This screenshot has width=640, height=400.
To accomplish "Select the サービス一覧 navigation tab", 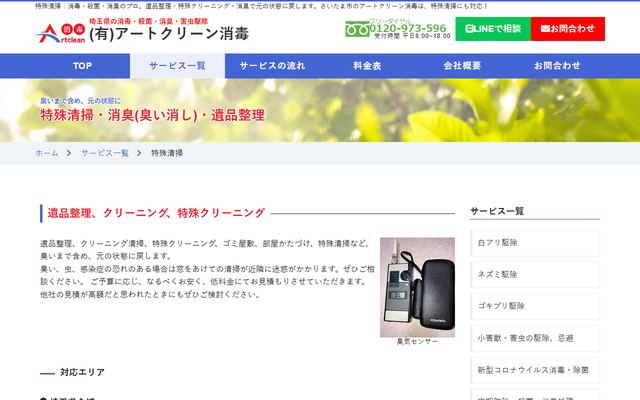I will (x=177, y=66).
